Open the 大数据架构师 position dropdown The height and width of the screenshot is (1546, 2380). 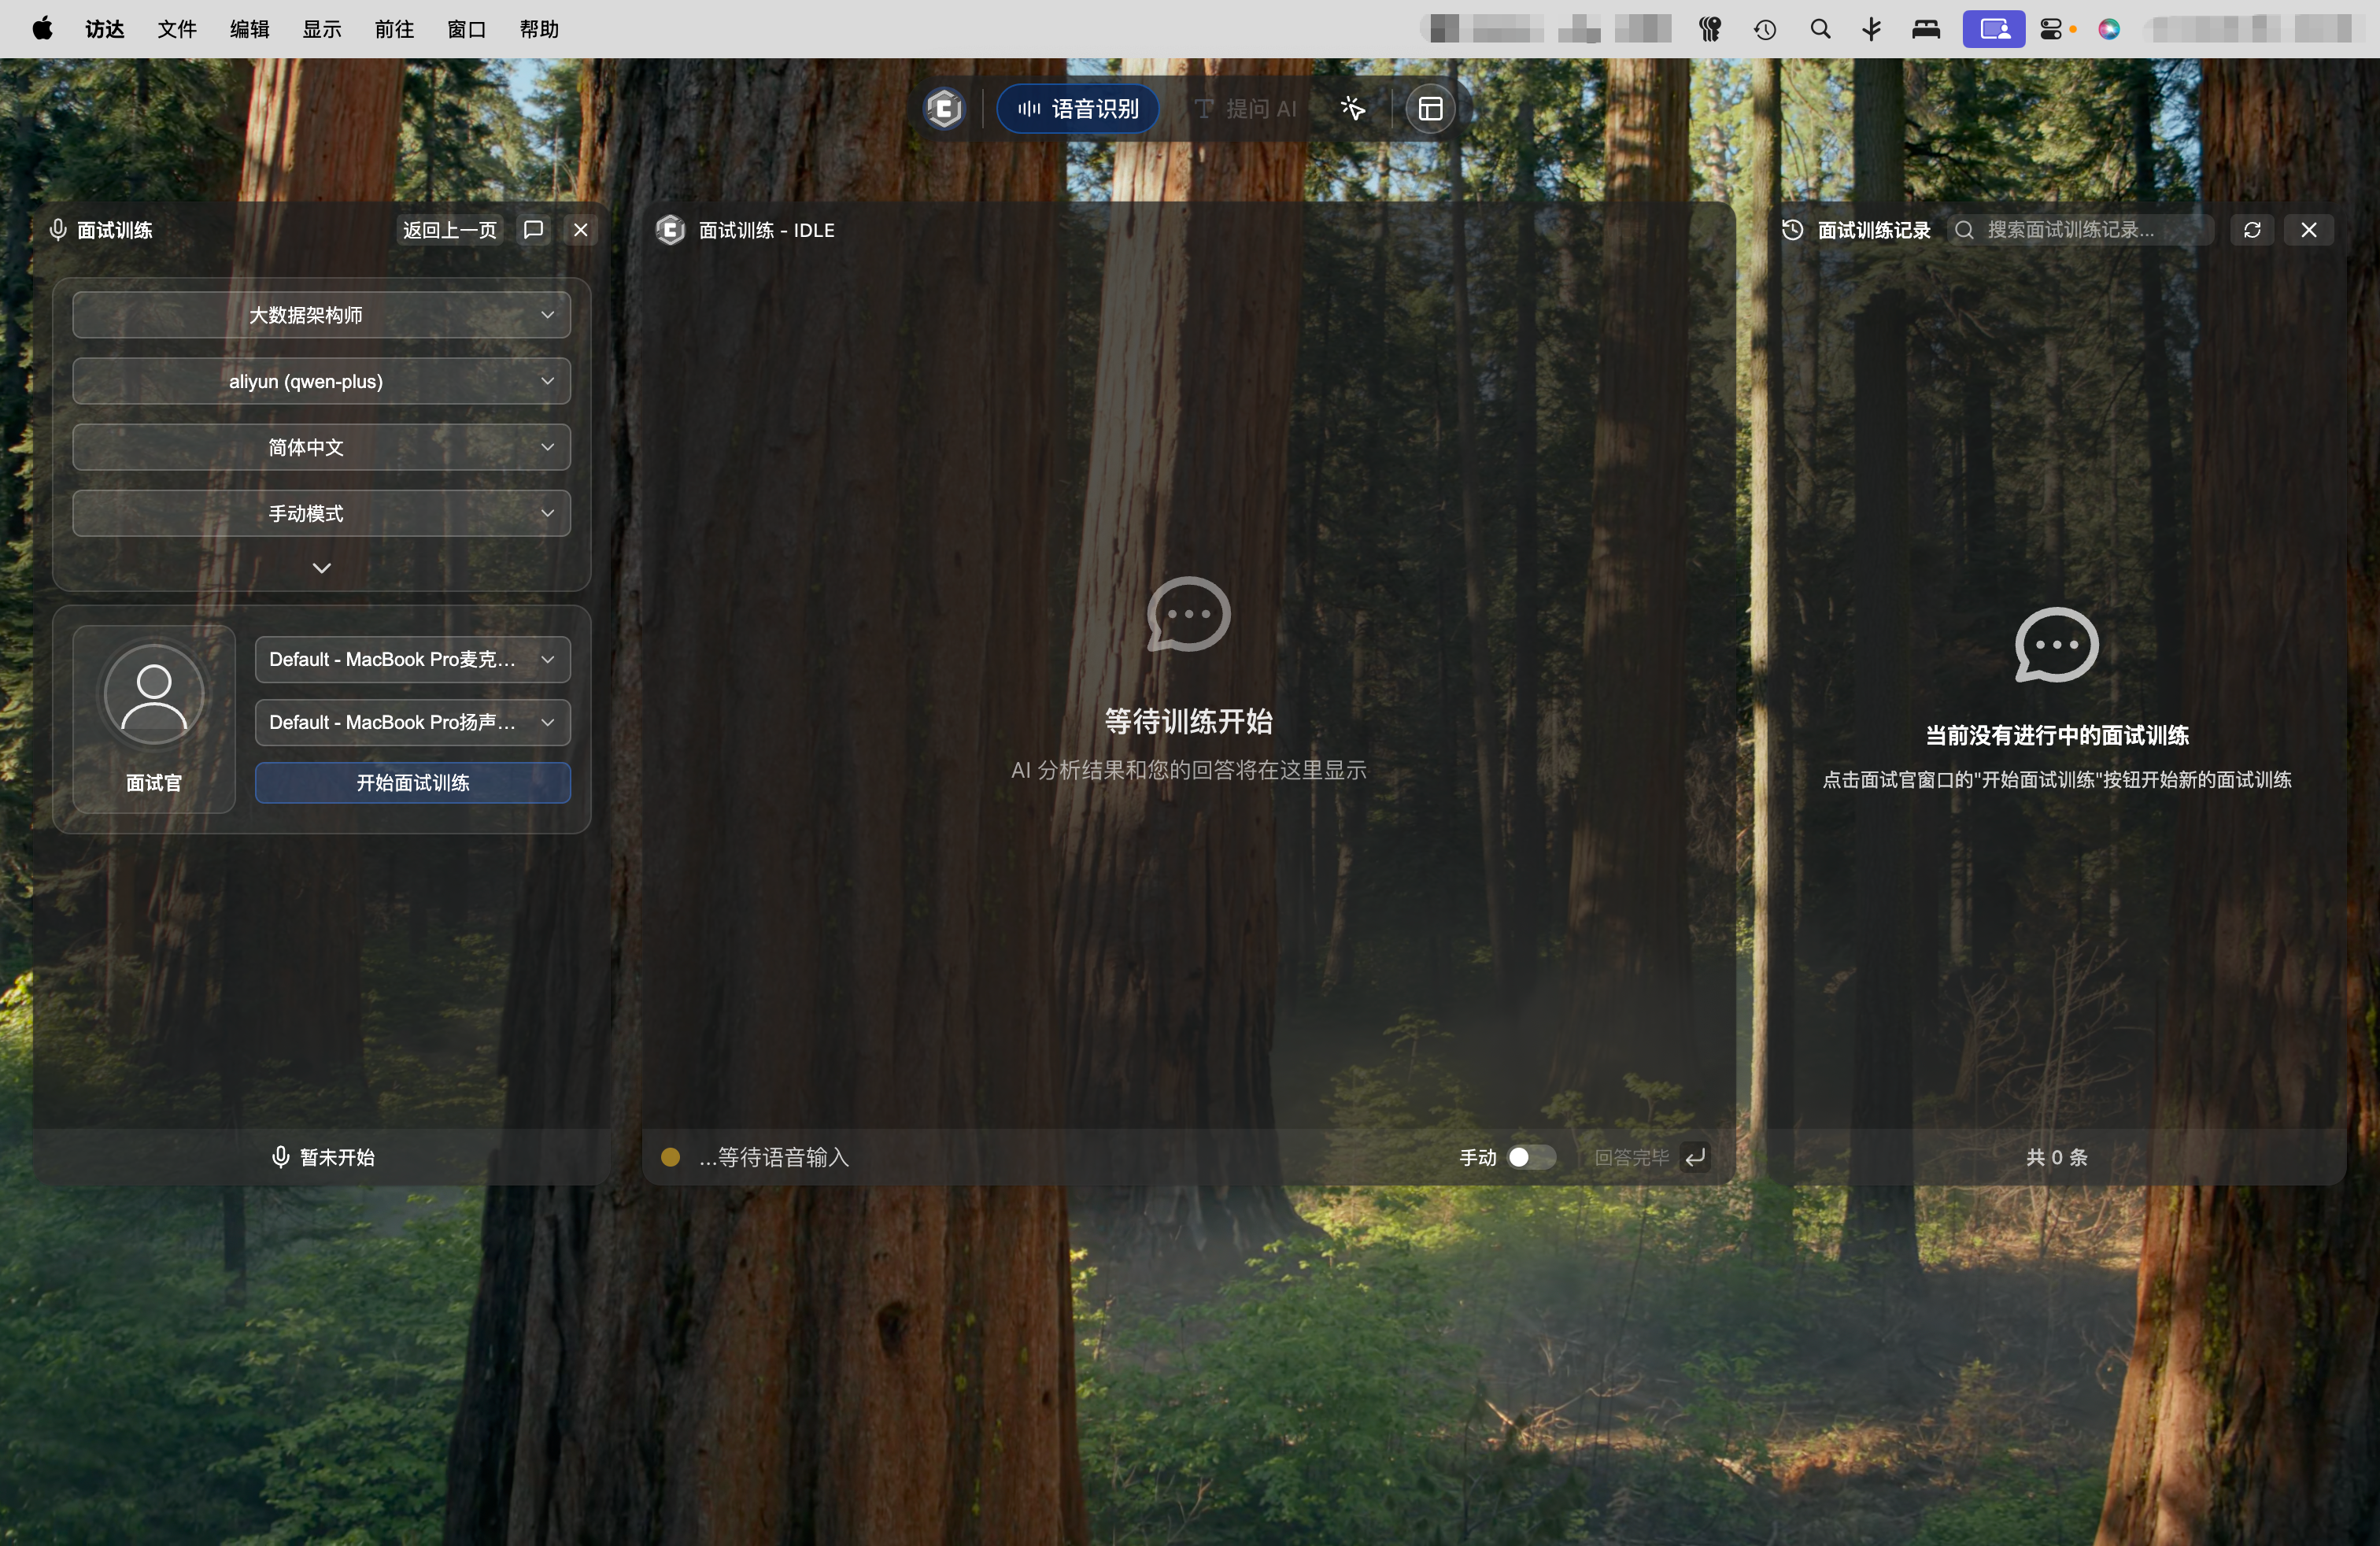(x=321, y=315)
